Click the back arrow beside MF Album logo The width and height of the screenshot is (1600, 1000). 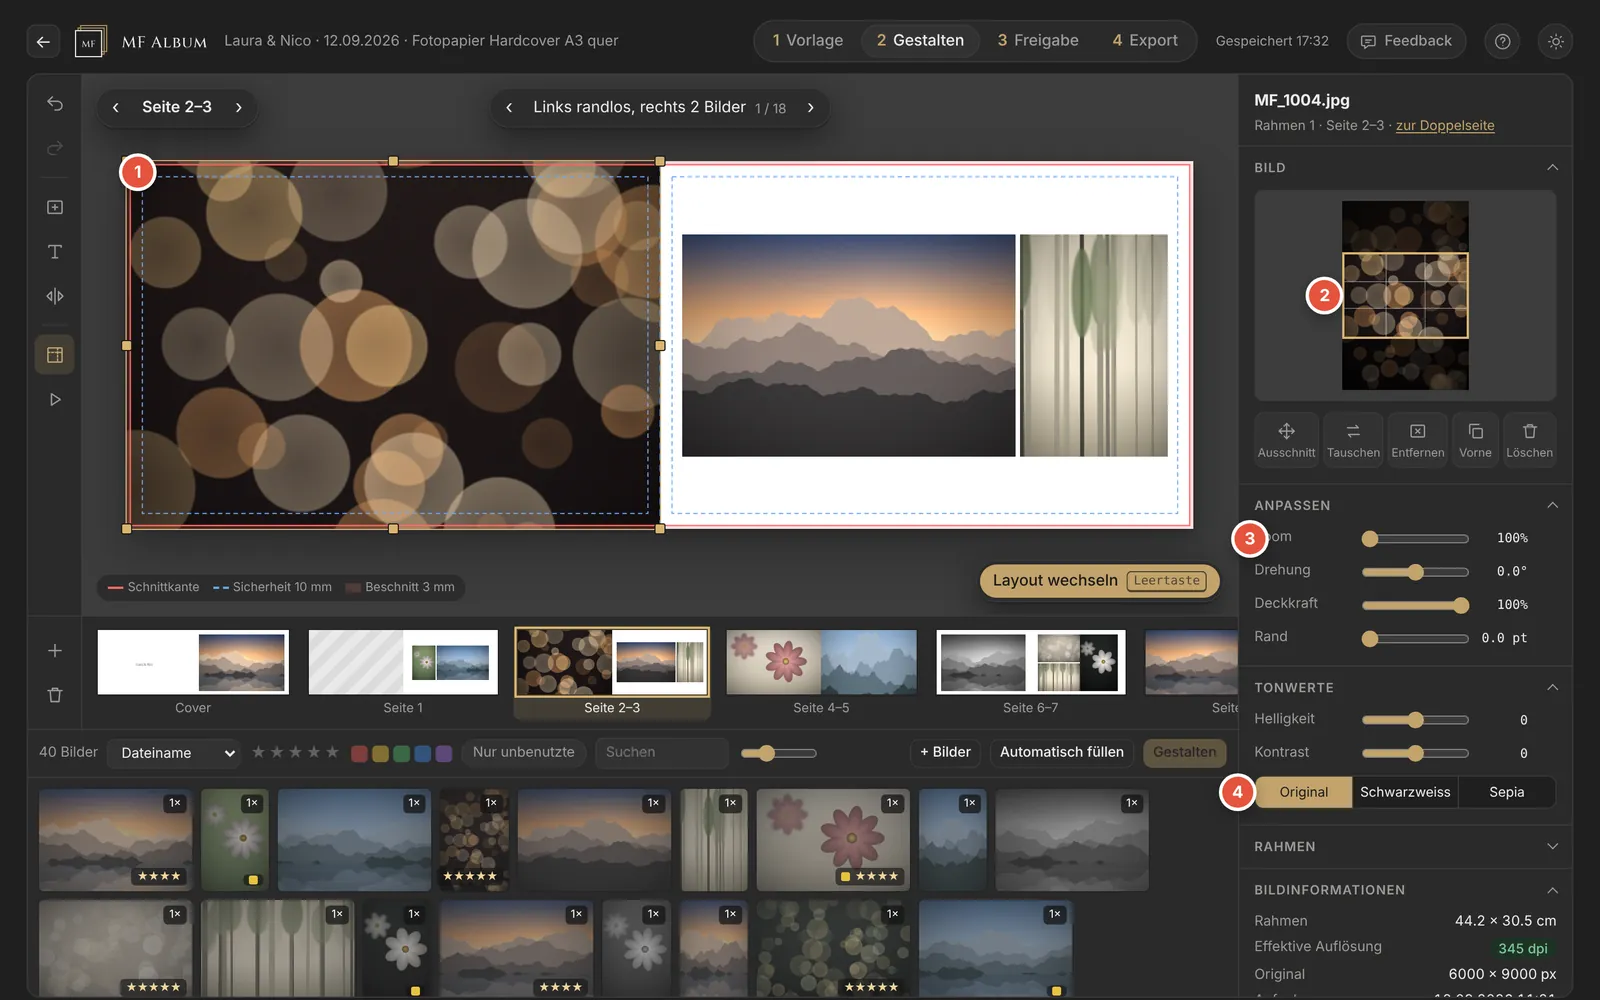[x=43, y=41]
